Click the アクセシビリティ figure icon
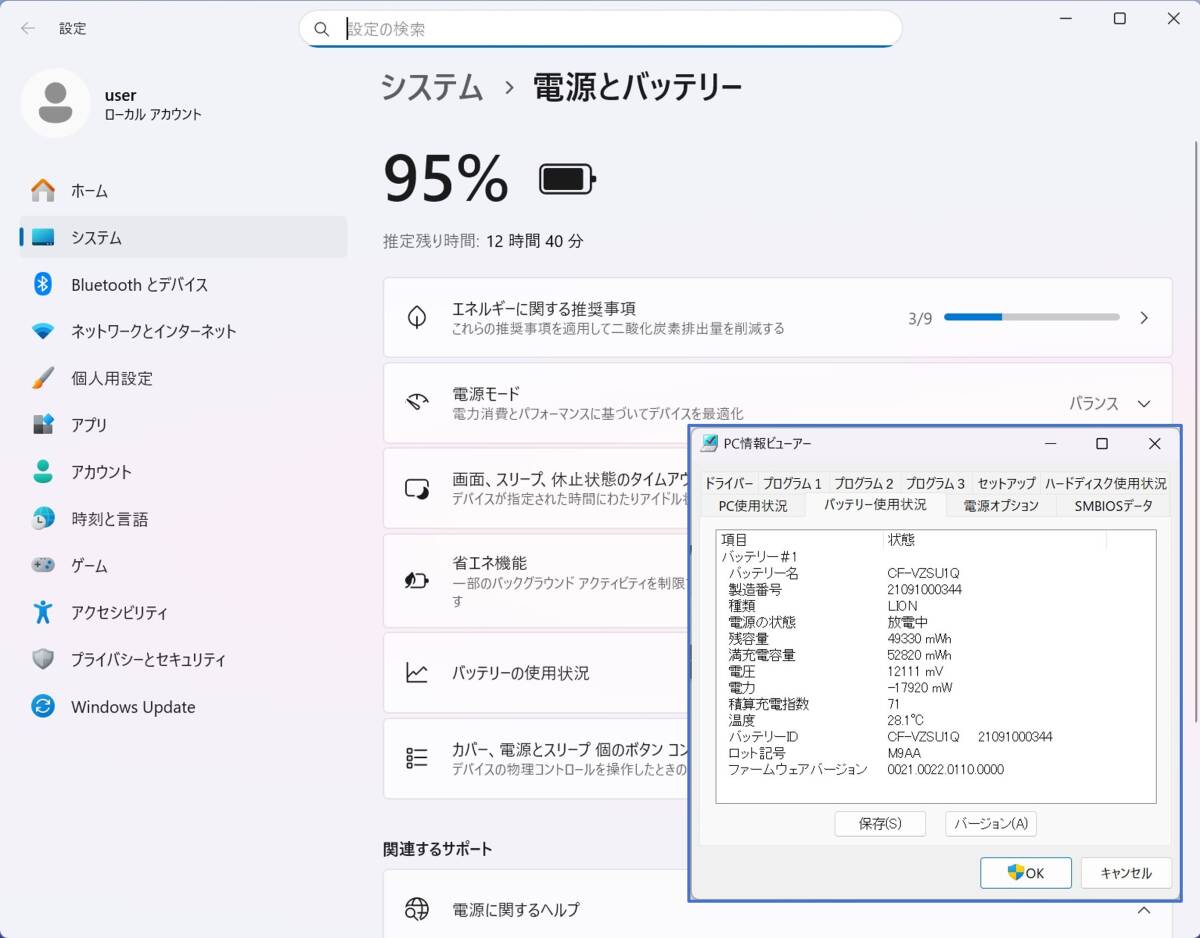 coord(43,612)
